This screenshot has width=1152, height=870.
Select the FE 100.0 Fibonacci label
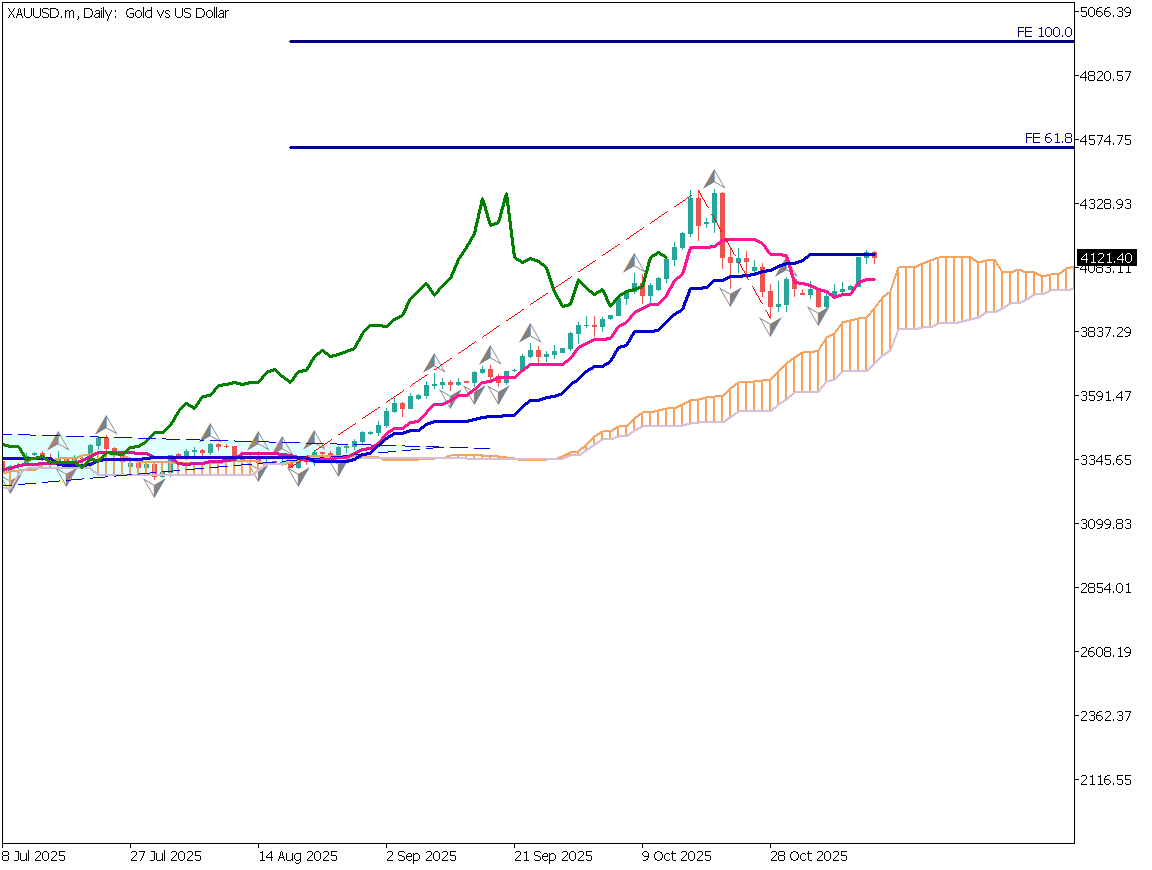[1044, 32]
